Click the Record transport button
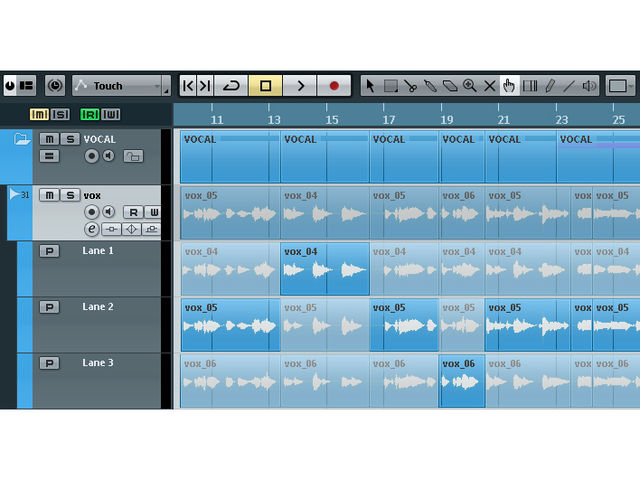The height and width of the screenshot is (480, 640). click(334, 86)
